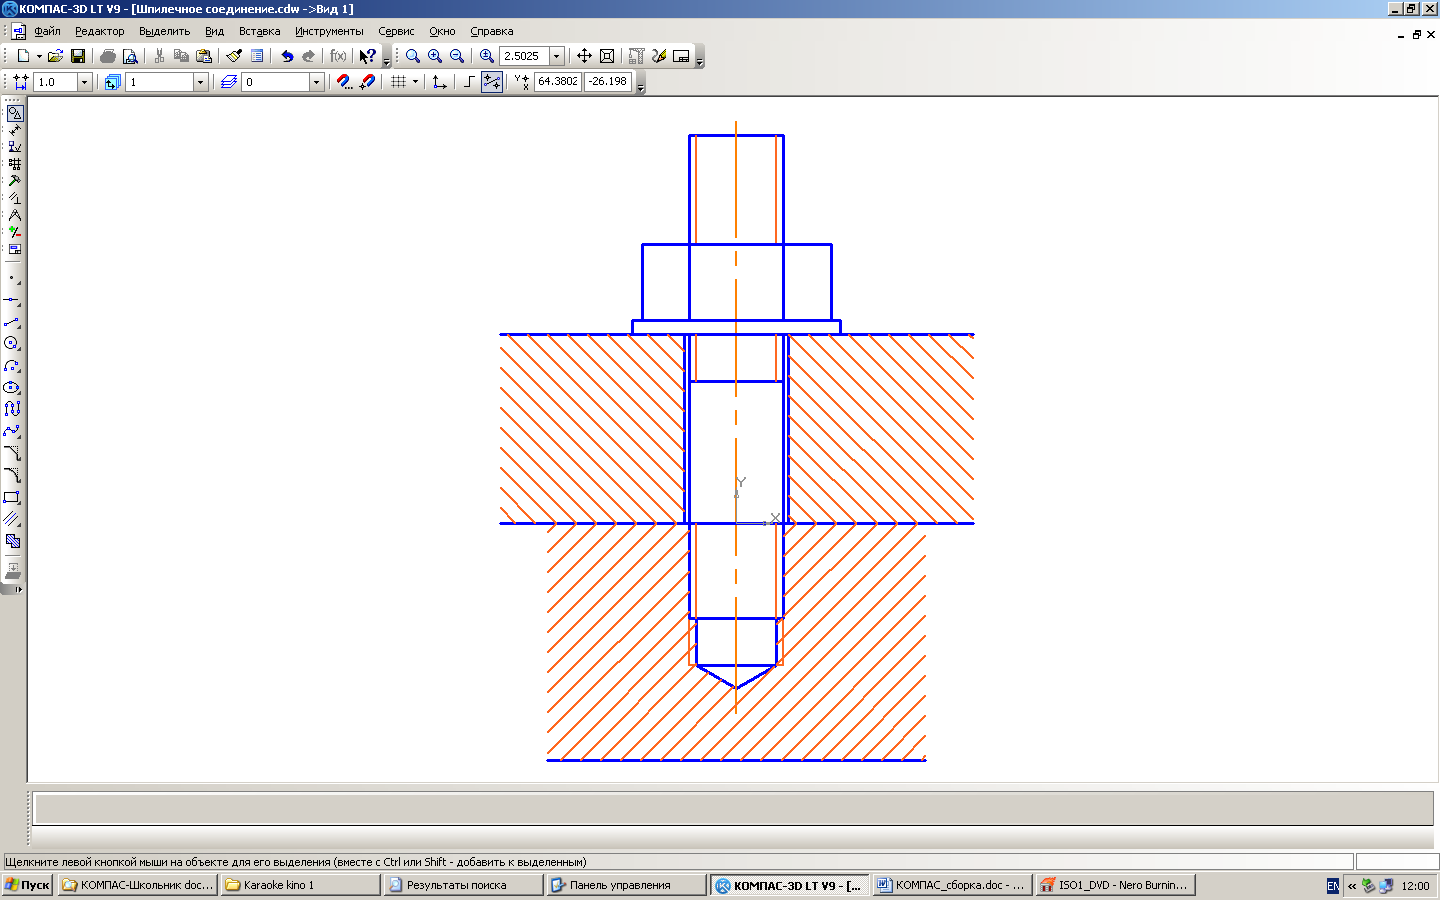
Task: Click the show all (fit to window) icon
Action: [606, 56]
